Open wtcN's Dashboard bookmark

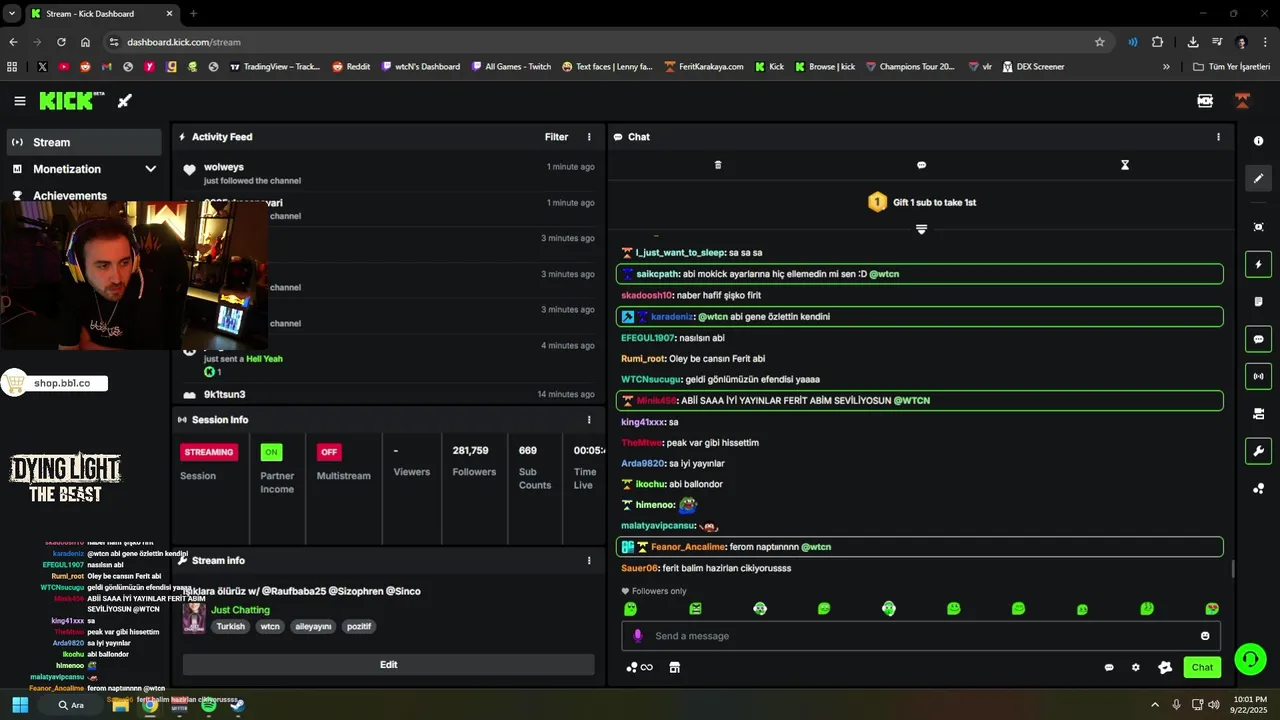[x=421, y=67]
